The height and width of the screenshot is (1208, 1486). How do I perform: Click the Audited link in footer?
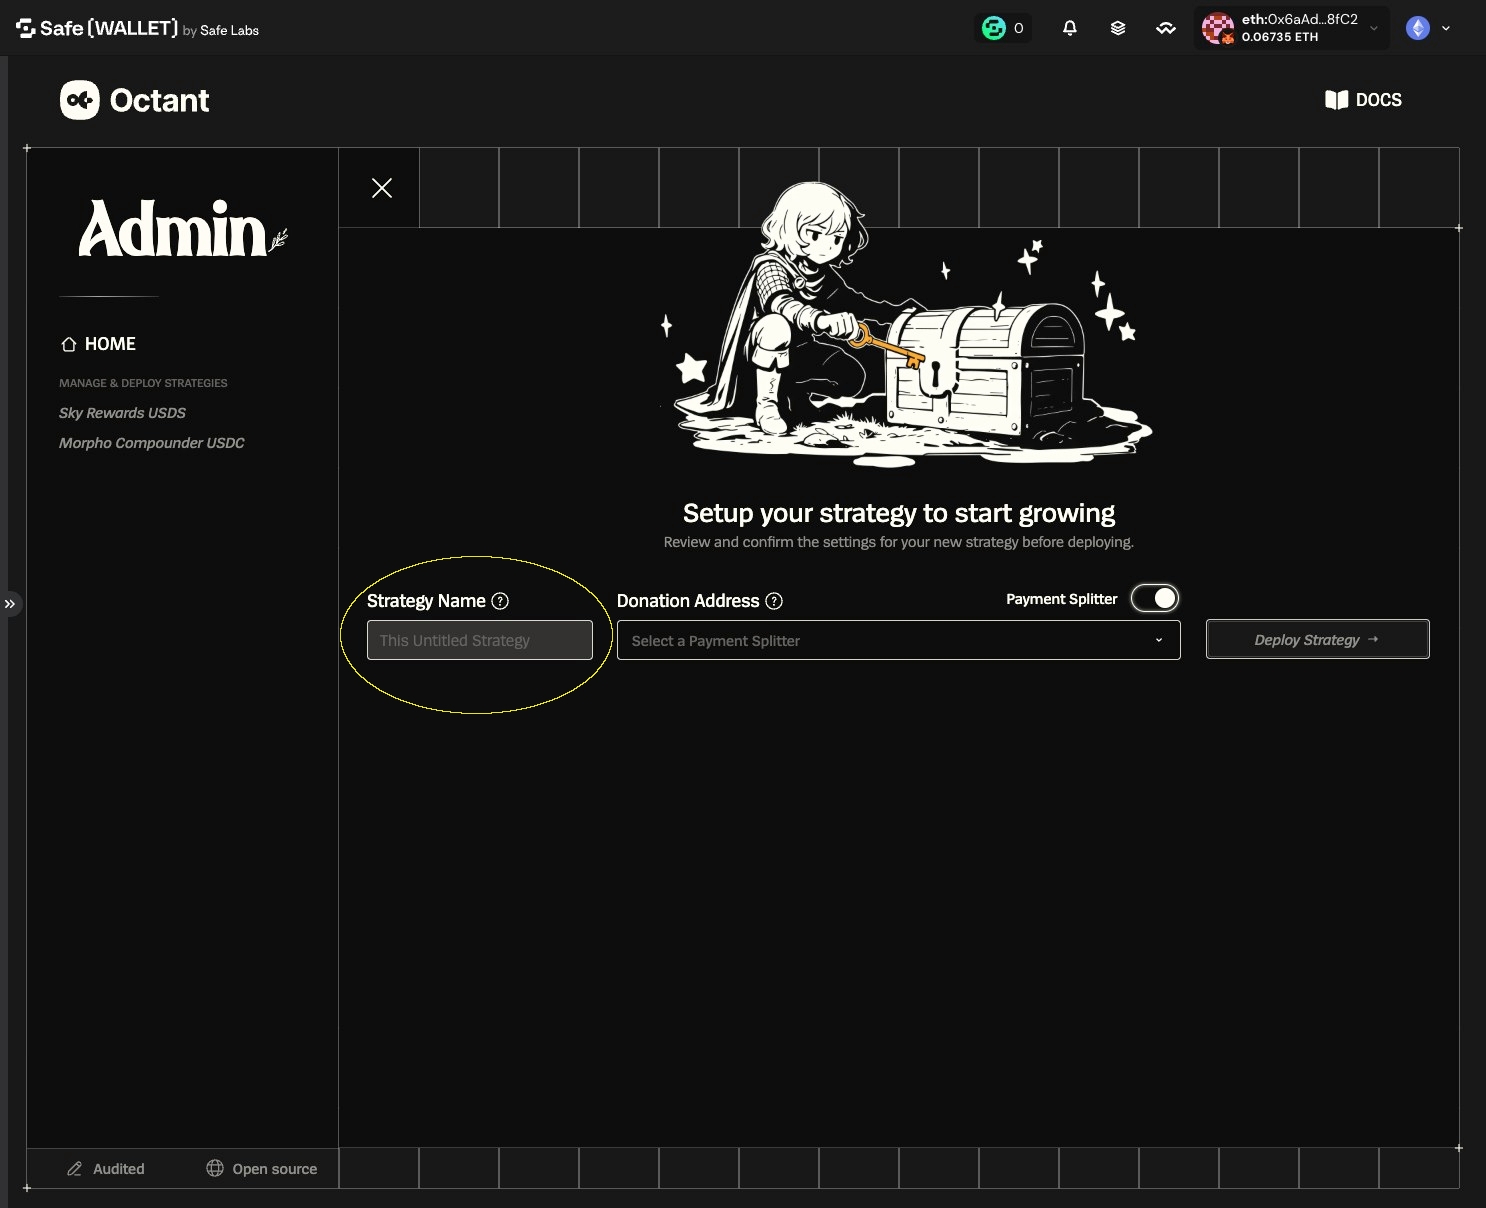coord(106,1169)
